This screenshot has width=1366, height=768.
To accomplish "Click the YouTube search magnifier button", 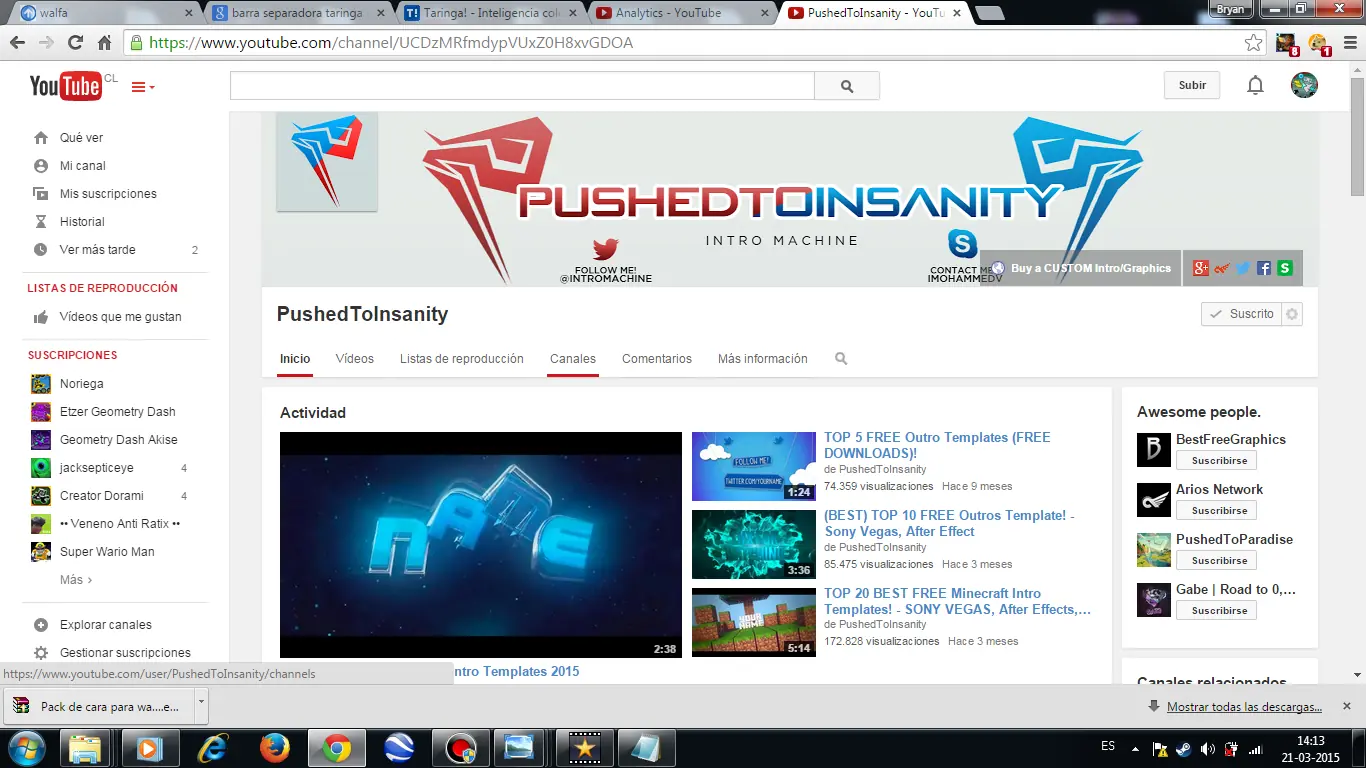I will (x=847, y=86).
